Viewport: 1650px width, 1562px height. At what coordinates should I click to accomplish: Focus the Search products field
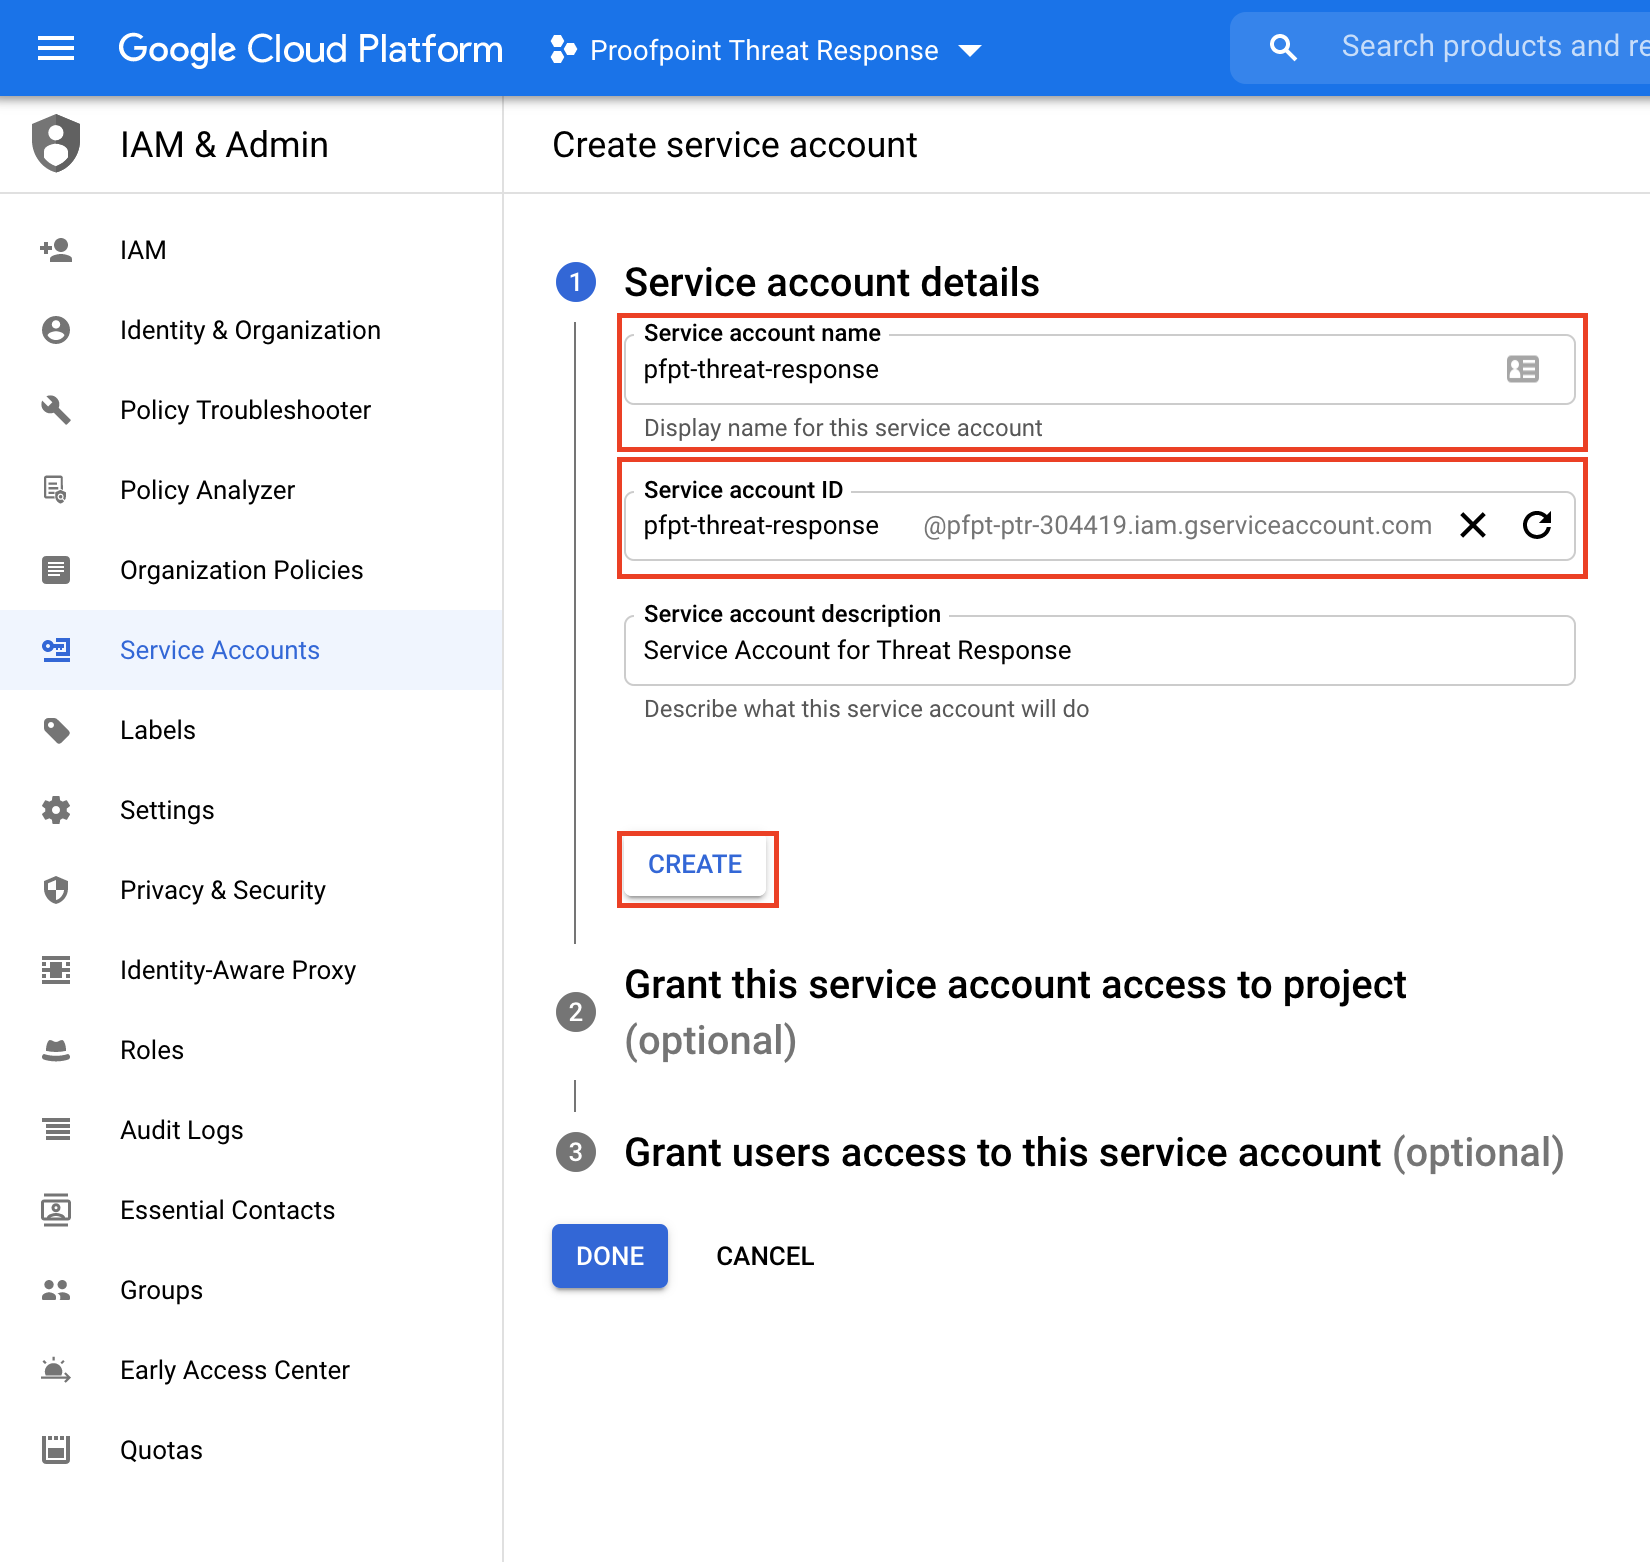pos(1490,47)
